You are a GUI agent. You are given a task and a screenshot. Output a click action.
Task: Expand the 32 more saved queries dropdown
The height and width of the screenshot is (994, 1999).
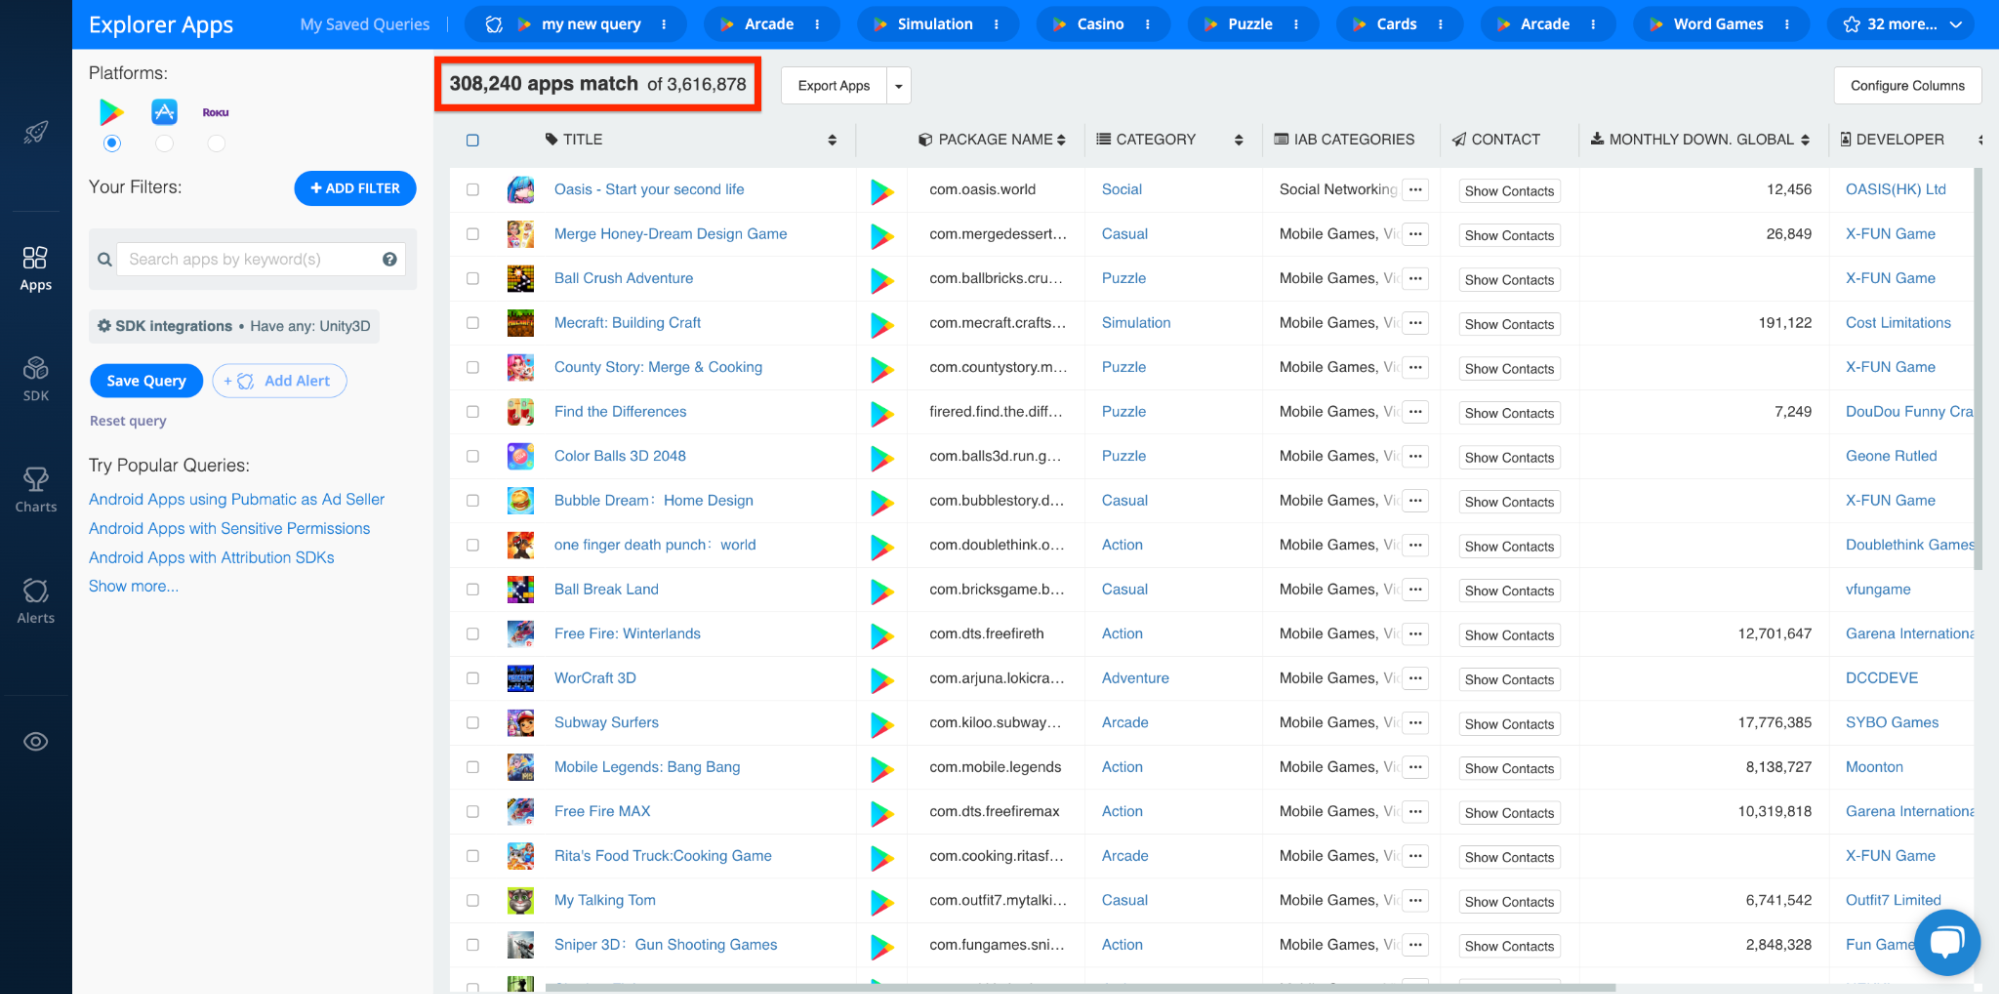pos(1900,24)
